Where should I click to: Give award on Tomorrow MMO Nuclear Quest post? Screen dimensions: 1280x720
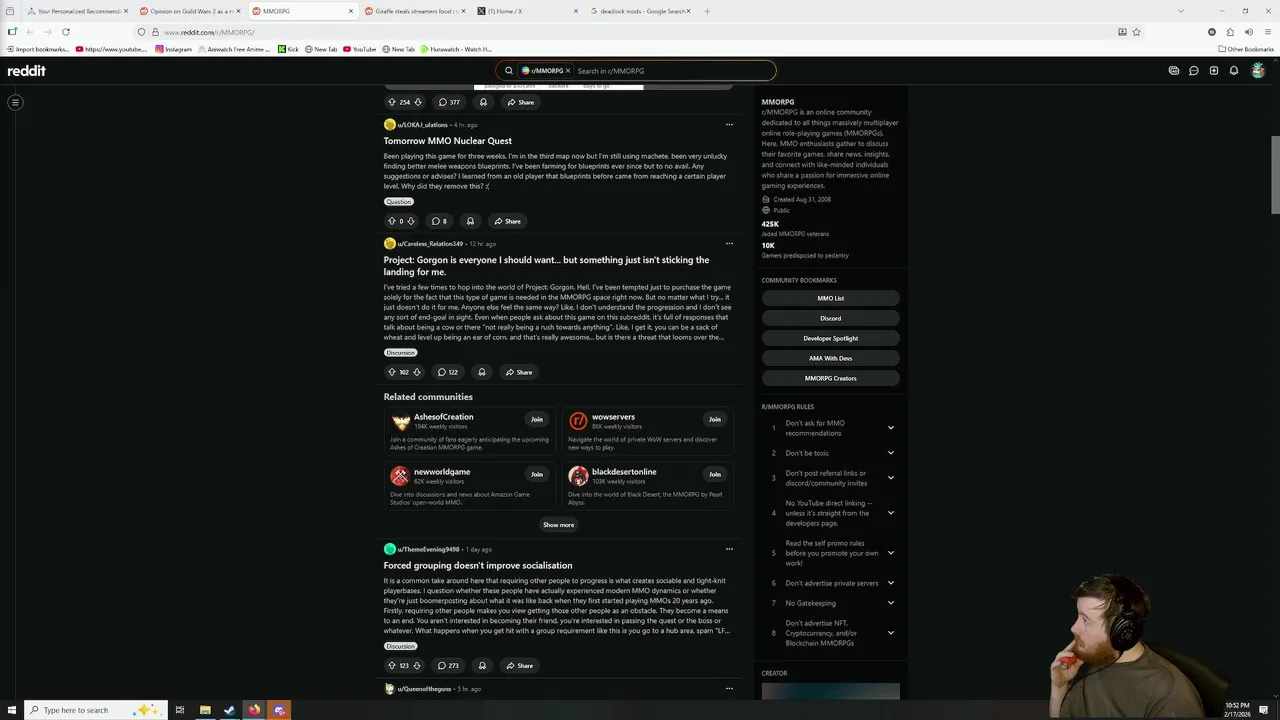(x=470, y=221)
